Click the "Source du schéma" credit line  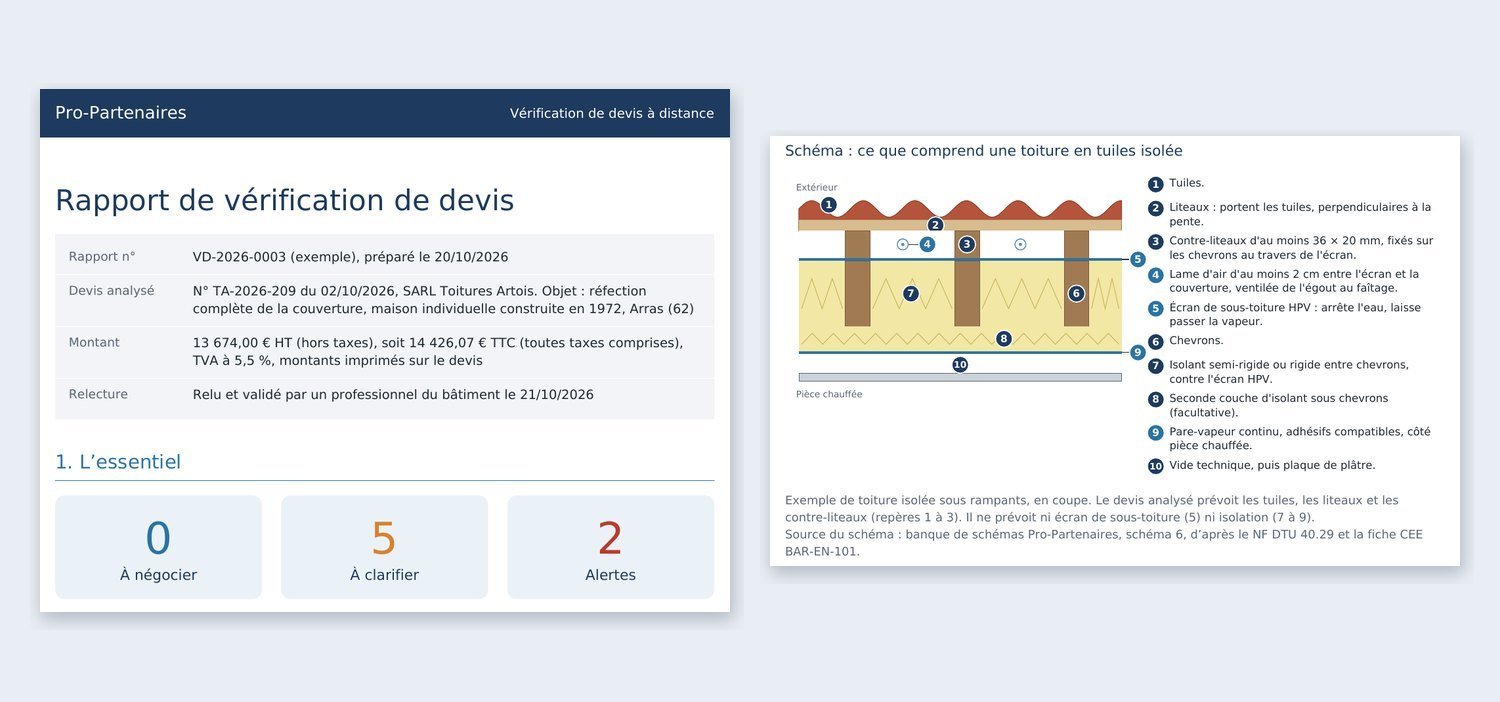pos(1104,543)
